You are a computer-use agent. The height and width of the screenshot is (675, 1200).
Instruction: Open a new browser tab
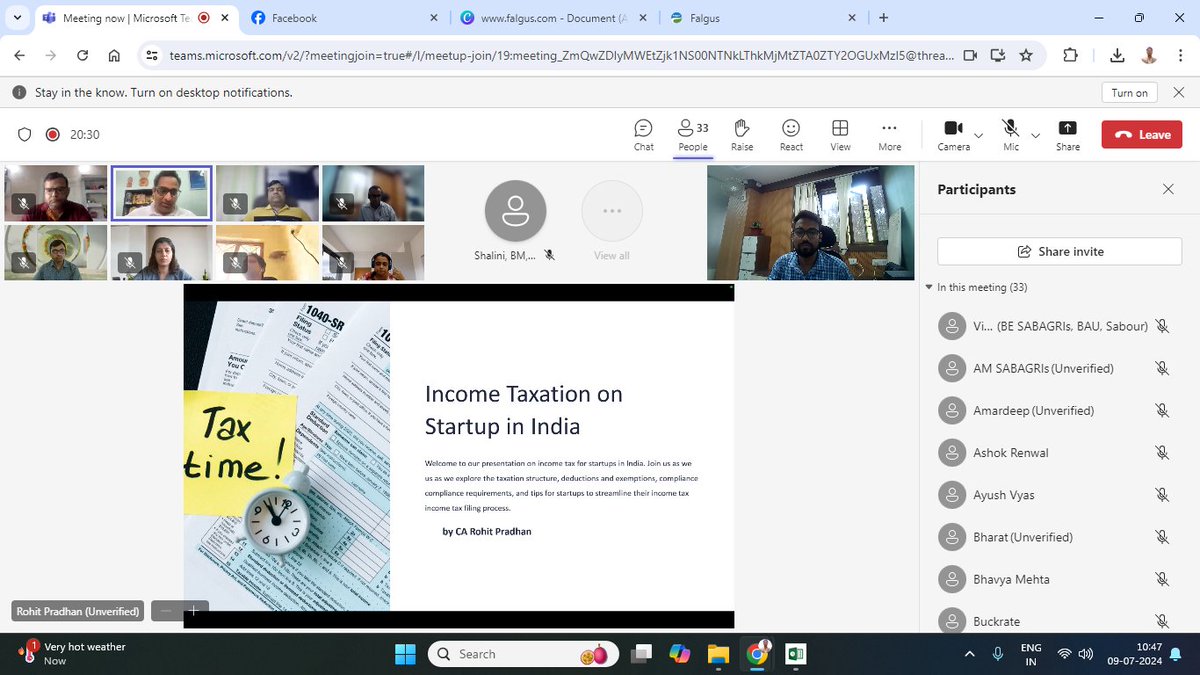(x=883, y=17)
